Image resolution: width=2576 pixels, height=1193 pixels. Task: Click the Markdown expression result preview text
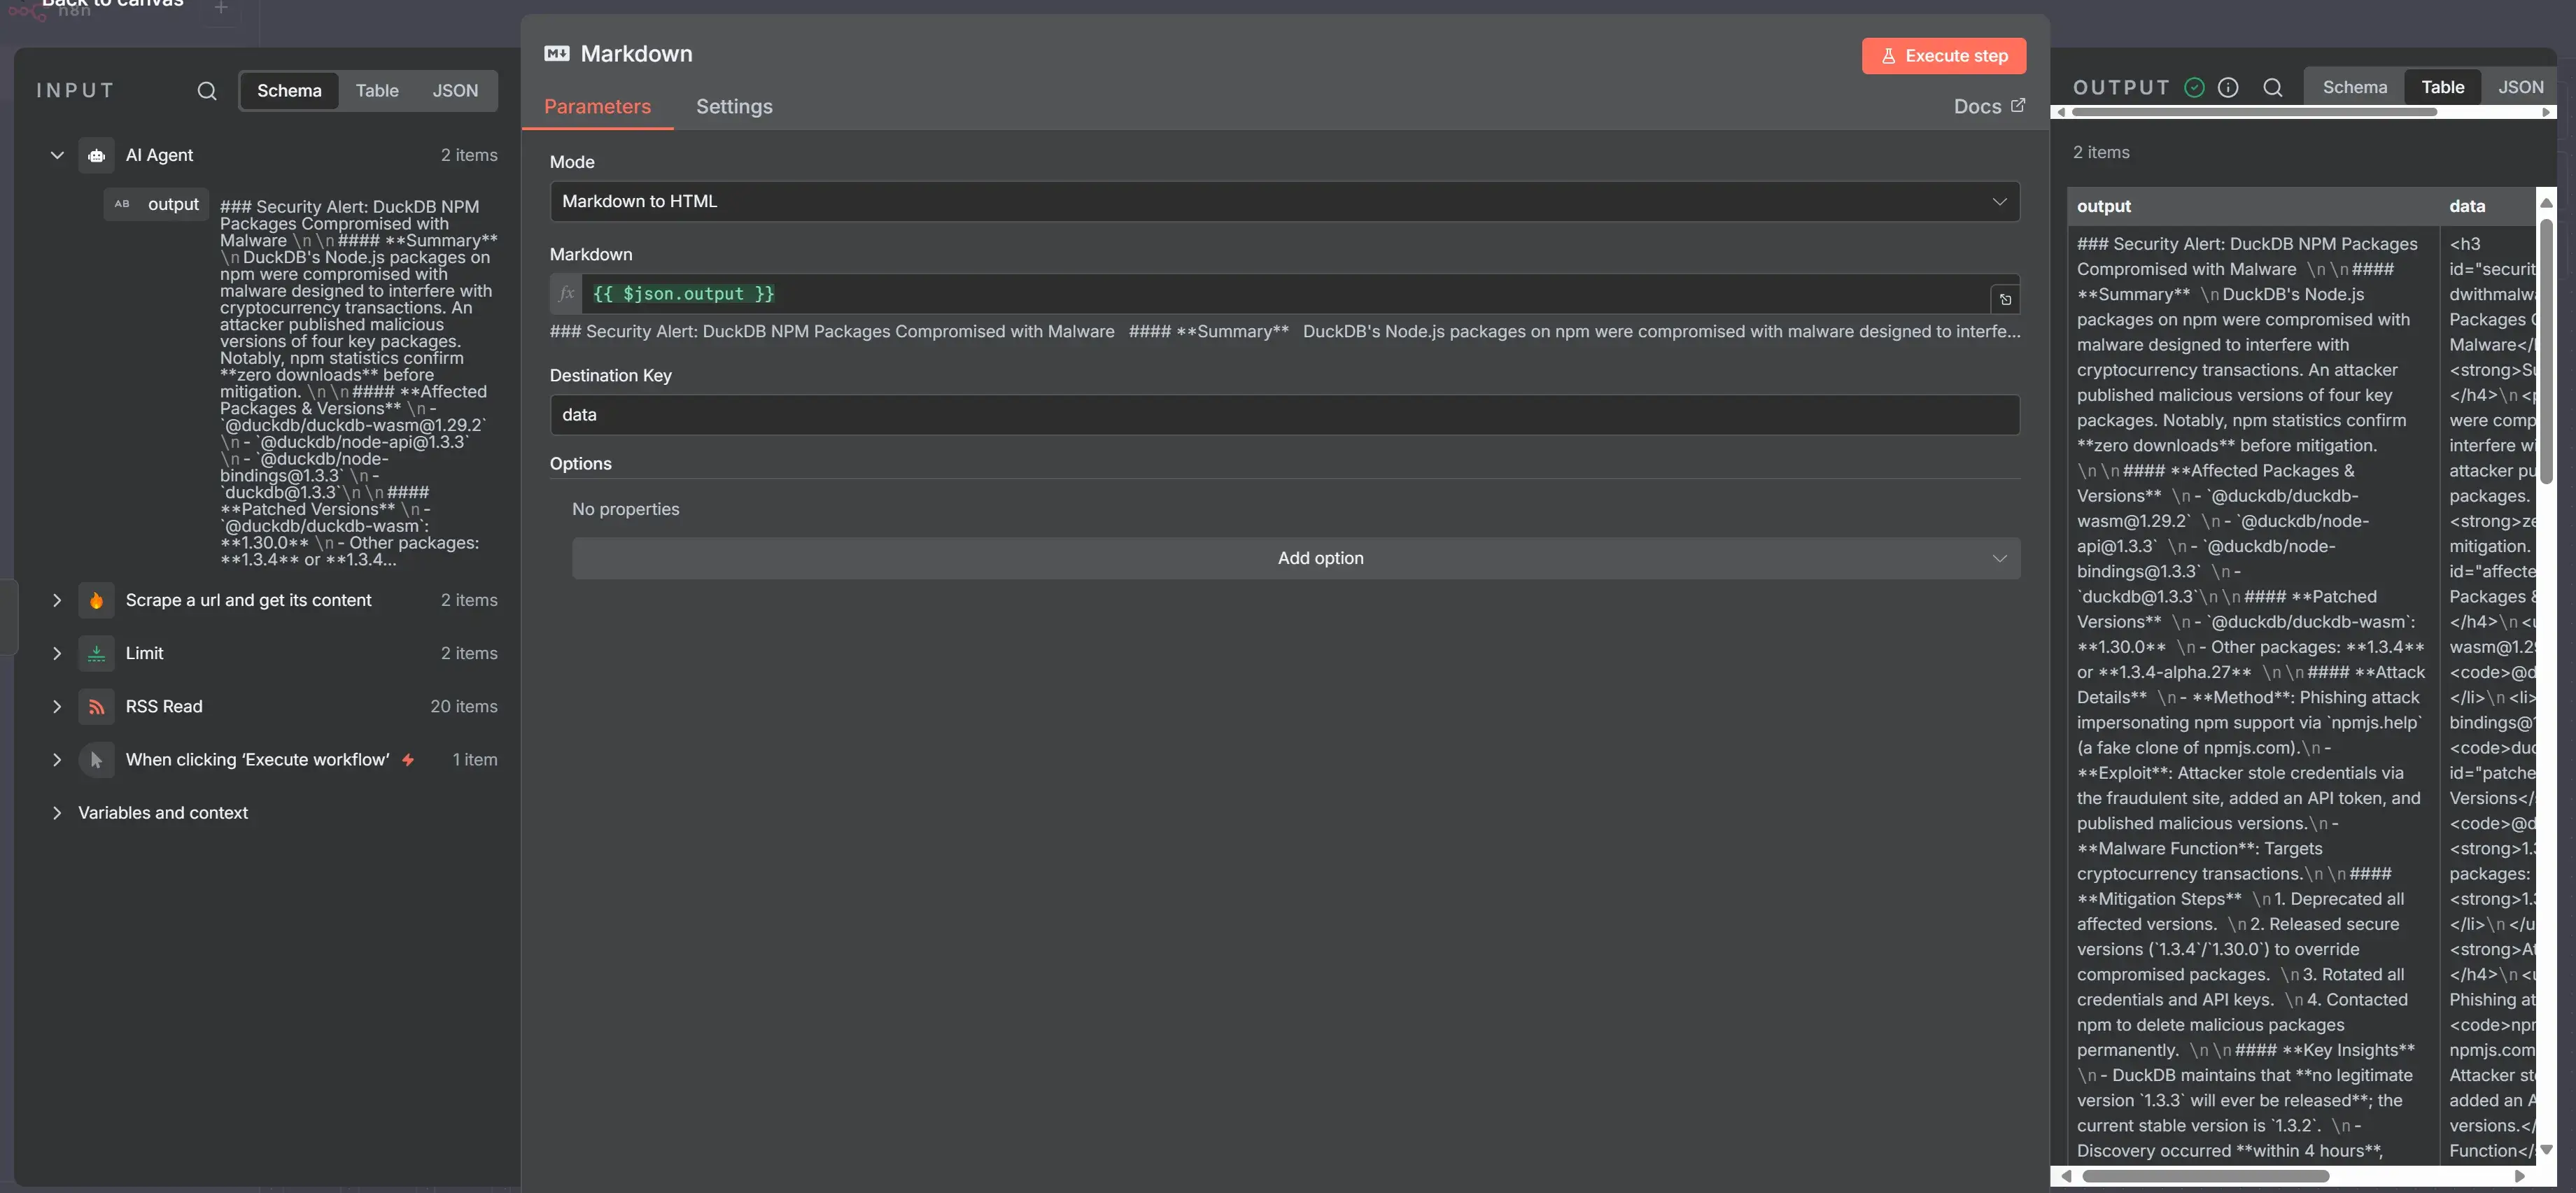[1284, 331]
